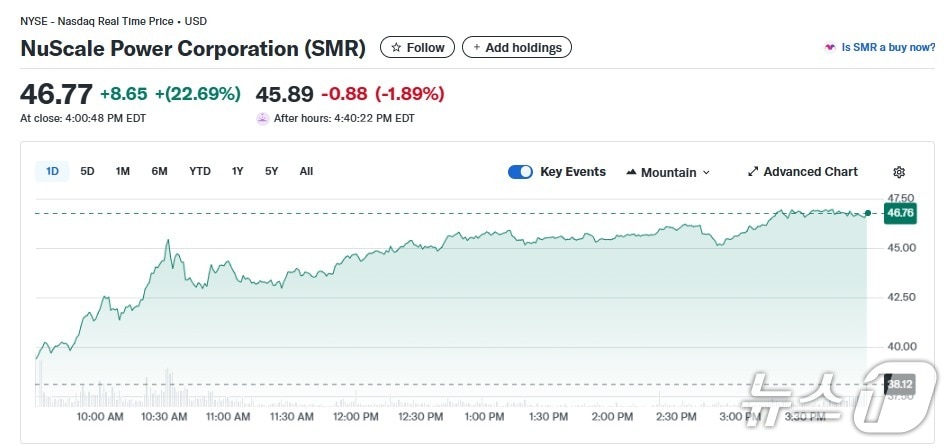Switch to the YTD range
The image size is (952, 448).
pyautogui.click(x=200, y=171)
